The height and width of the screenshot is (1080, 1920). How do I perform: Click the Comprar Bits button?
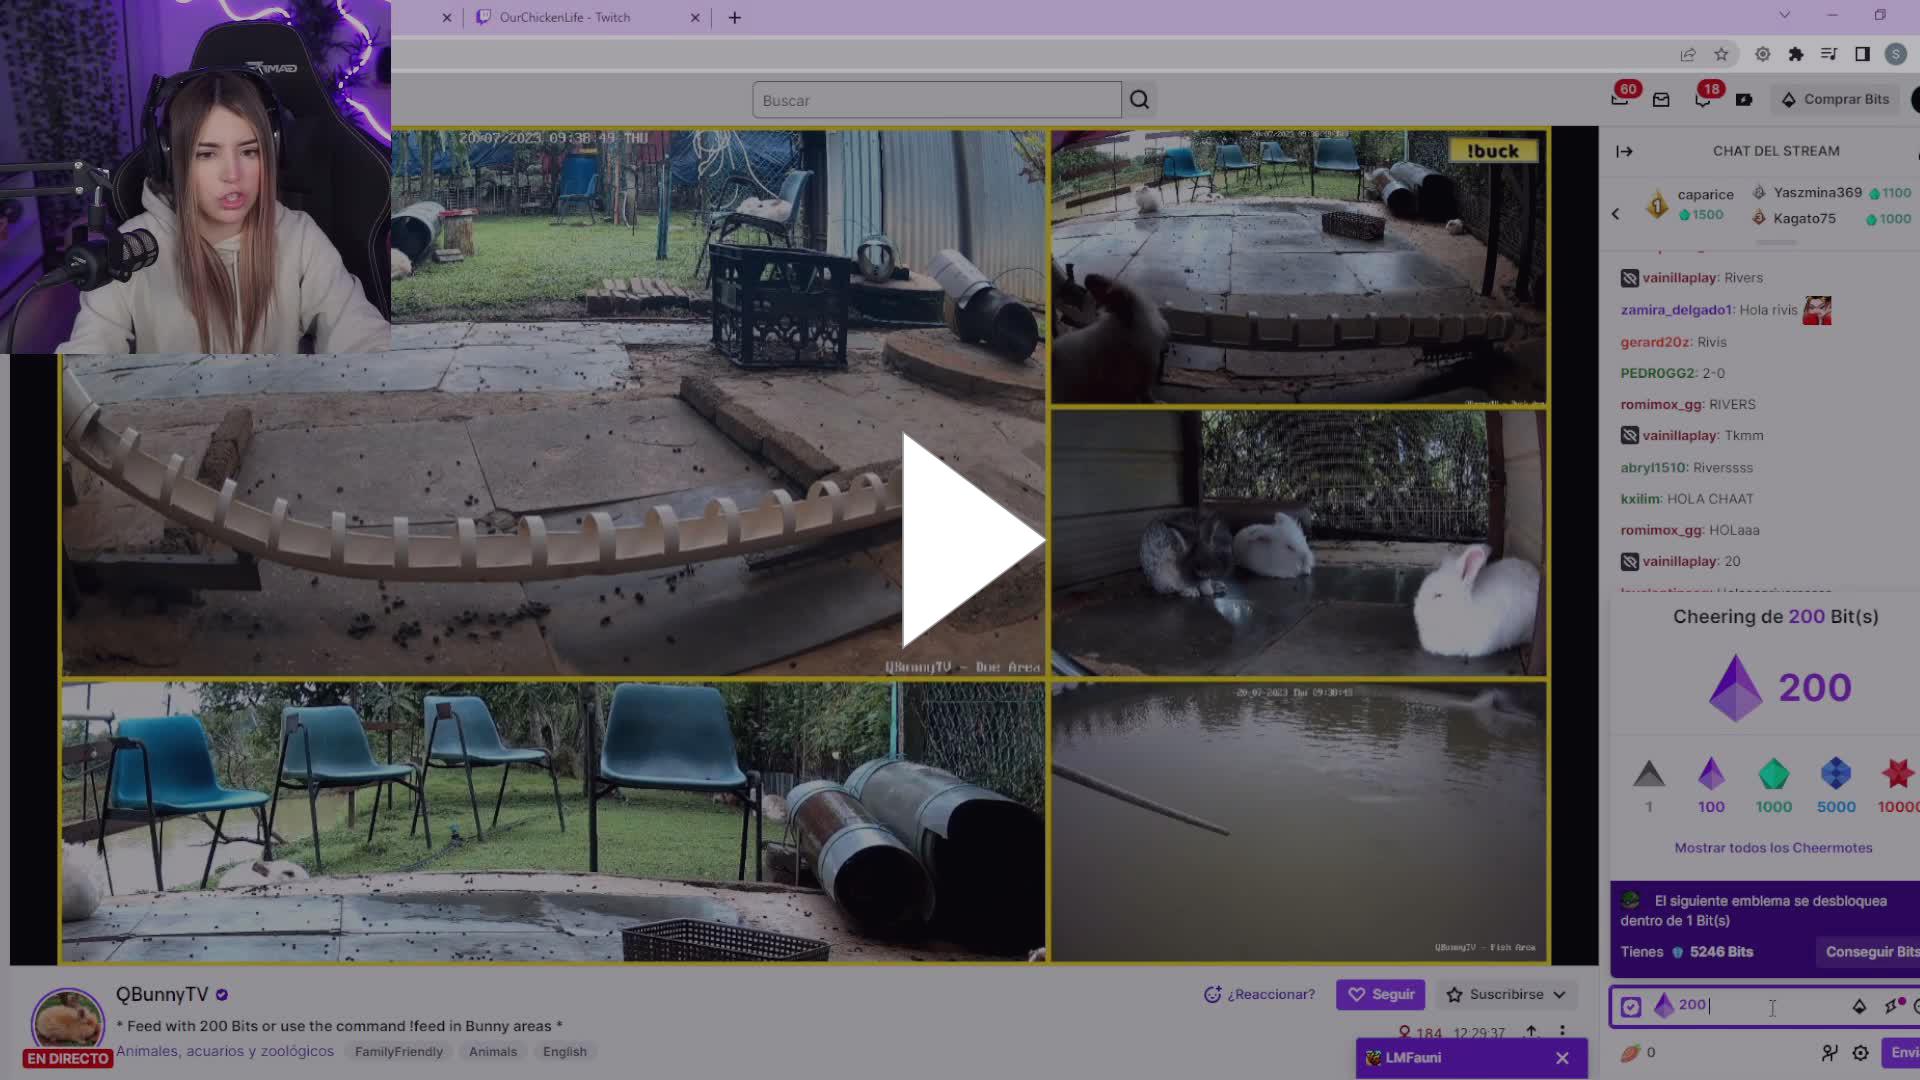tap(1834, 99)
